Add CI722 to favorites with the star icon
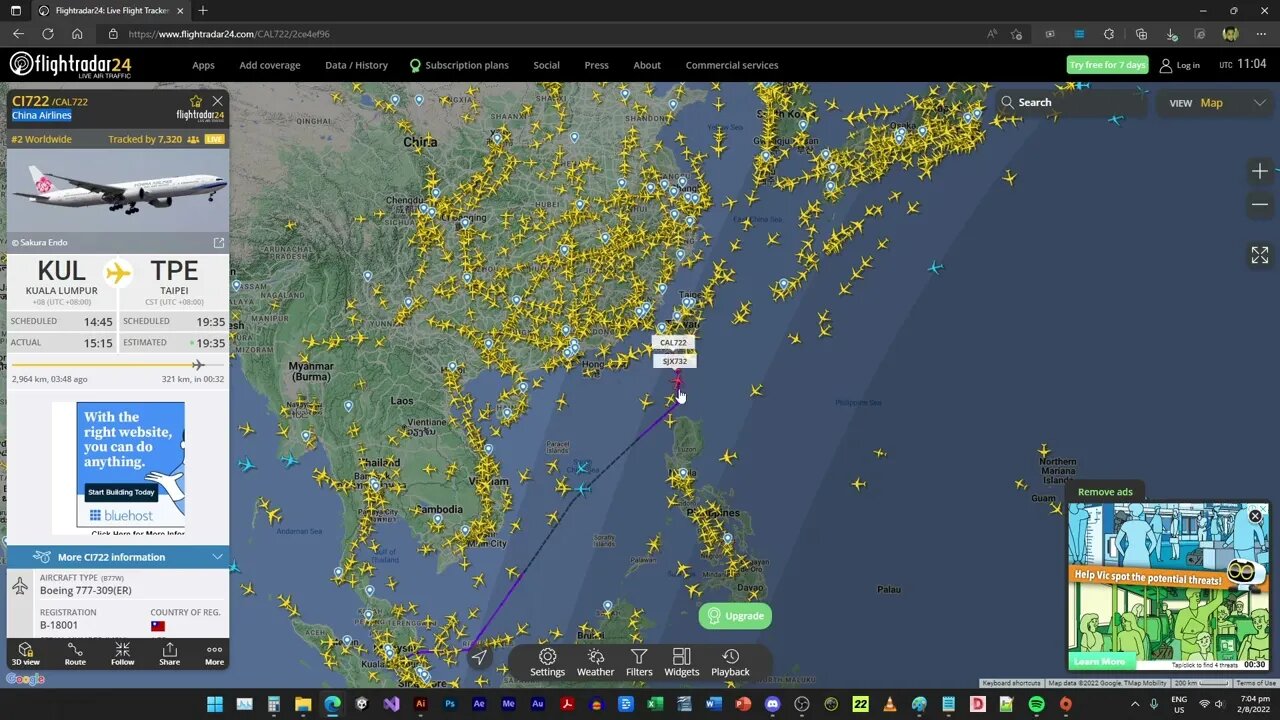 [x=196, y=101]
